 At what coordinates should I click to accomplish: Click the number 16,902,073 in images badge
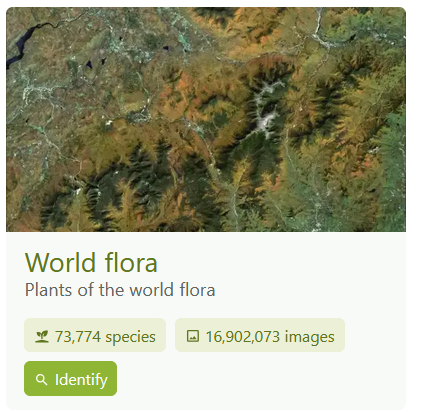click(242, 337)
